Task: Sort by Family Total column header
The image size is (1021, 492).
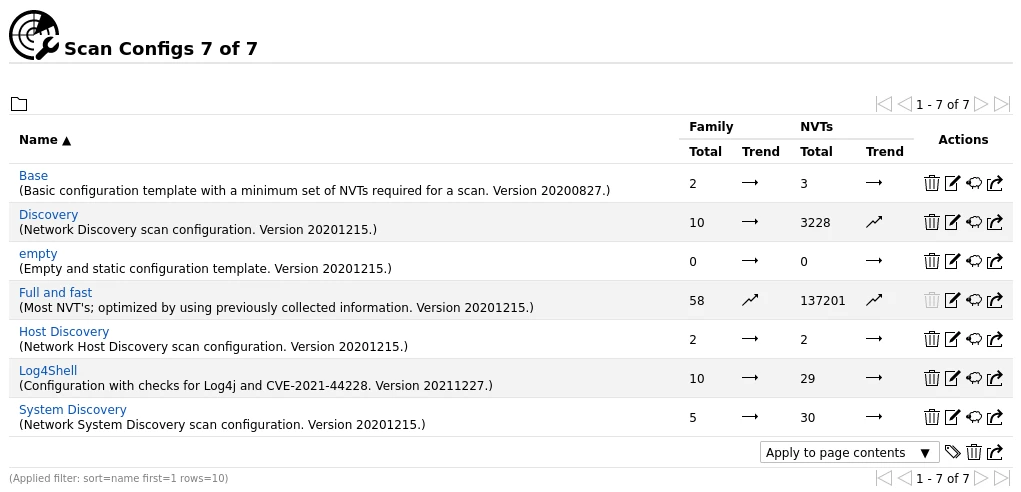Action: 705,152
